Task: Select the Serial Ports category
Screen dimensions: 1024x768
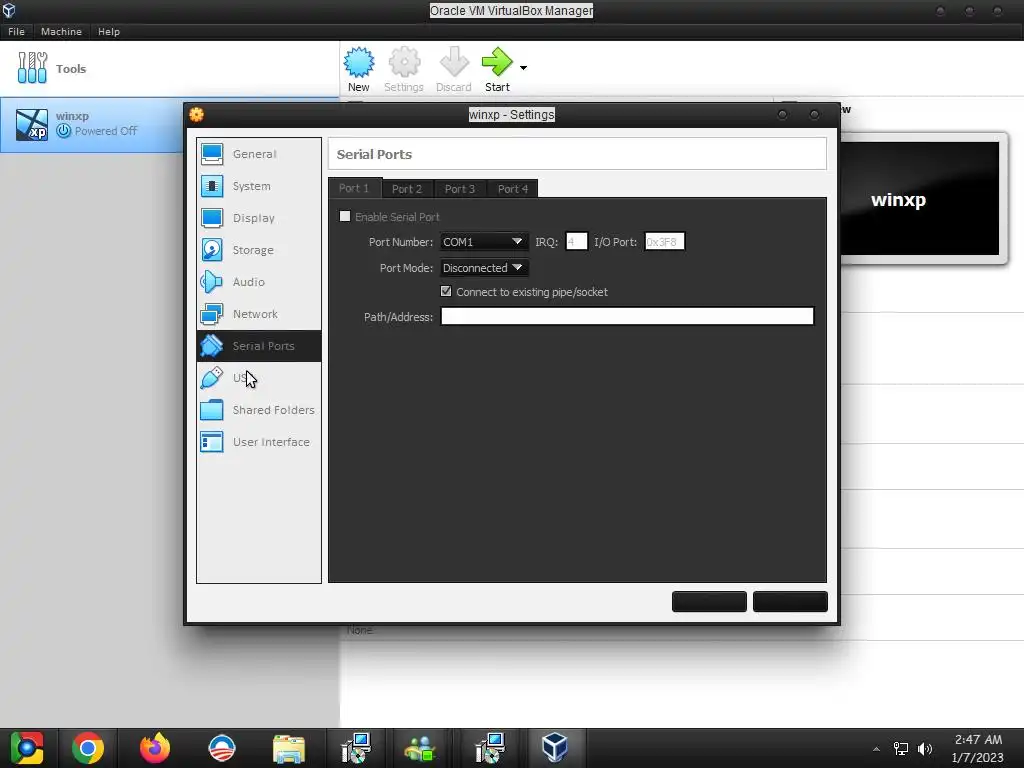Action: click(259, 346)
